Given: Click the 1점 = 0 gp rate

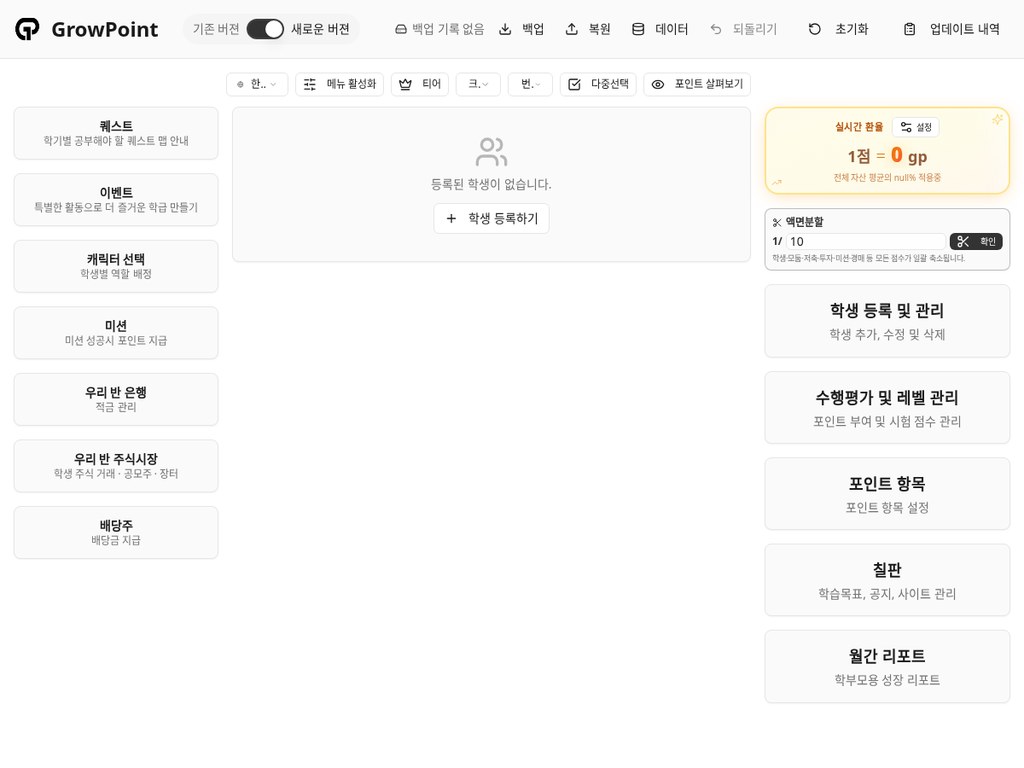Looking at the screenshot, I should click(887, 155).
